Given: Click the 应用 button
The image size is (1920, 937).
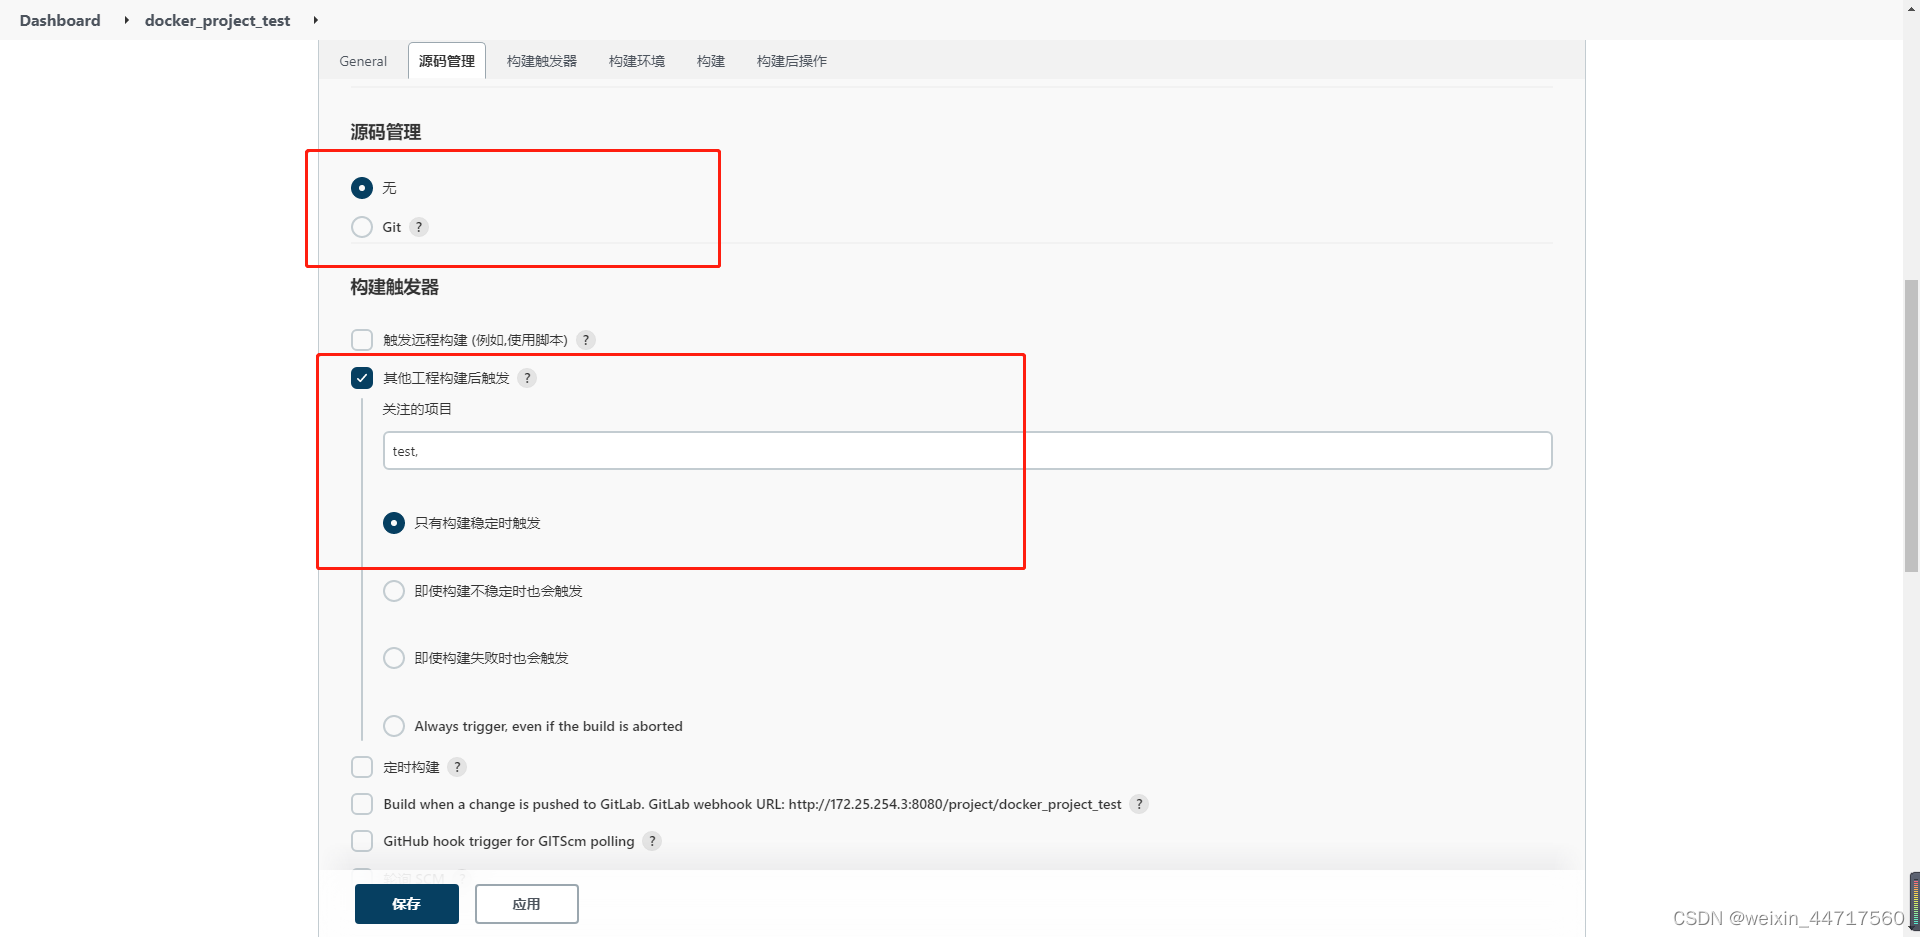Looking at the screenshot, I should pyautogui.click(x=527, y=904).
